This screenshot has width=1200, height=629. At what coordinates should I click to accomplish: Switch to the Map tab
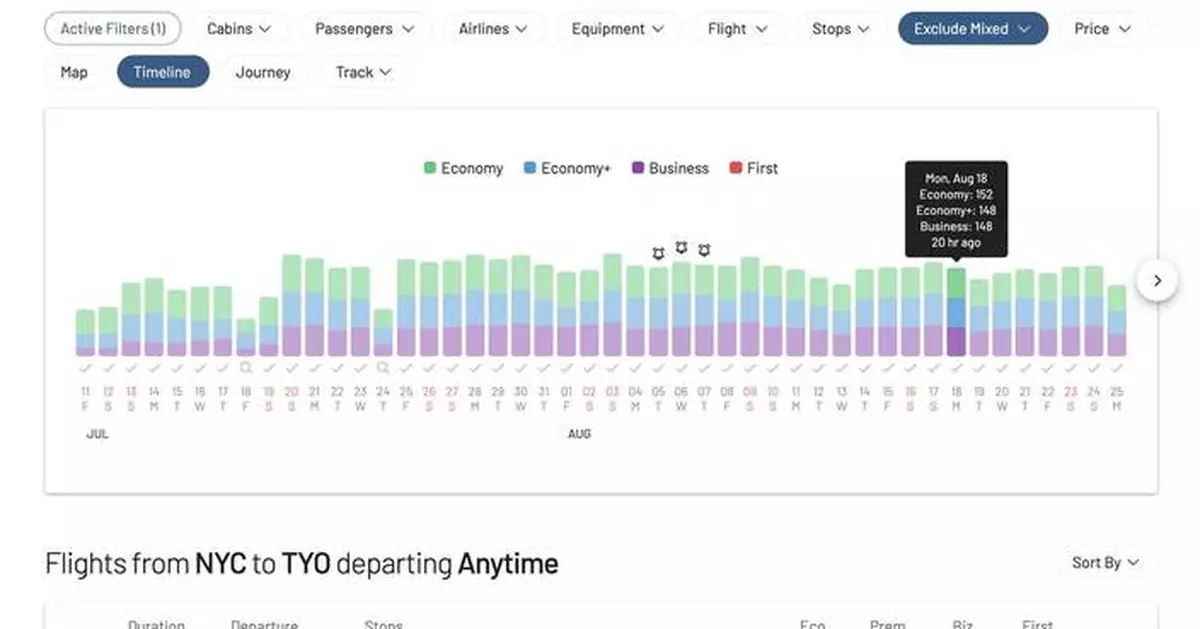73,71
